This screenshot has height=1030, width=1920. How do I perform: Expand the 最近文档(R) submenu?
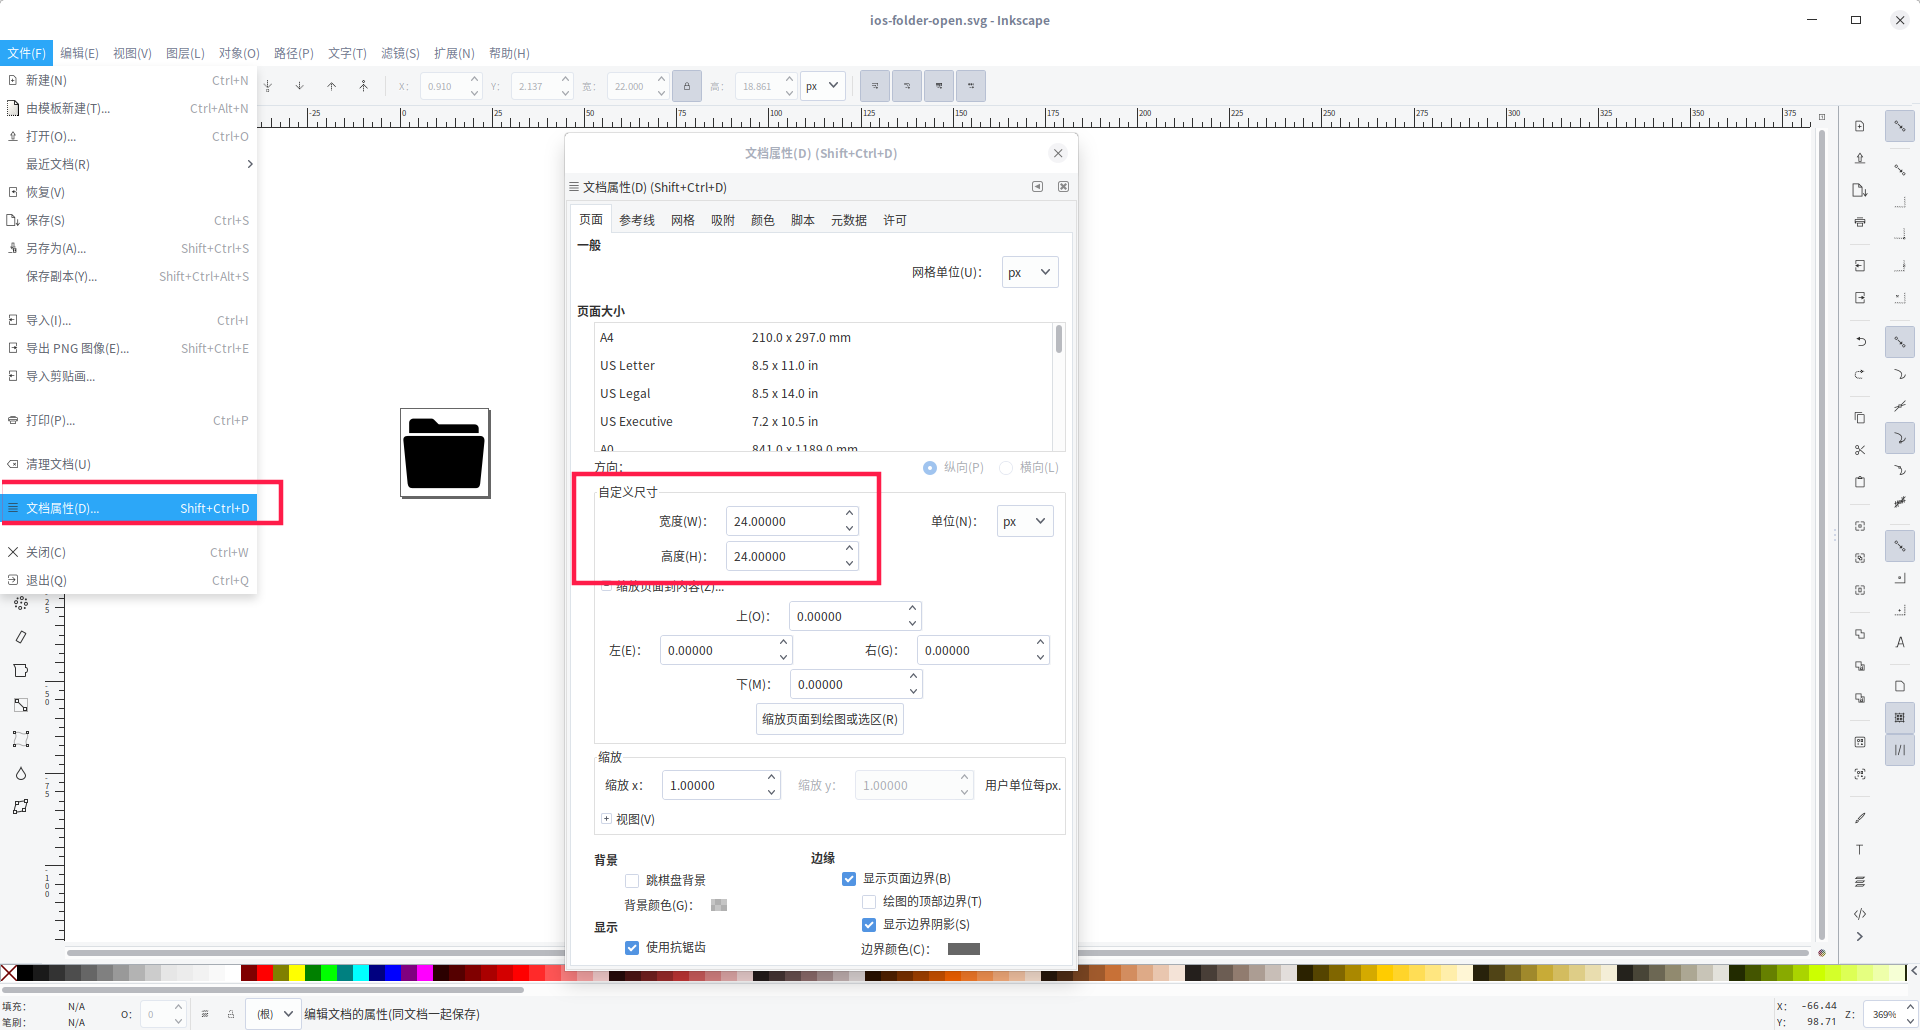click(x=128, y=164)
